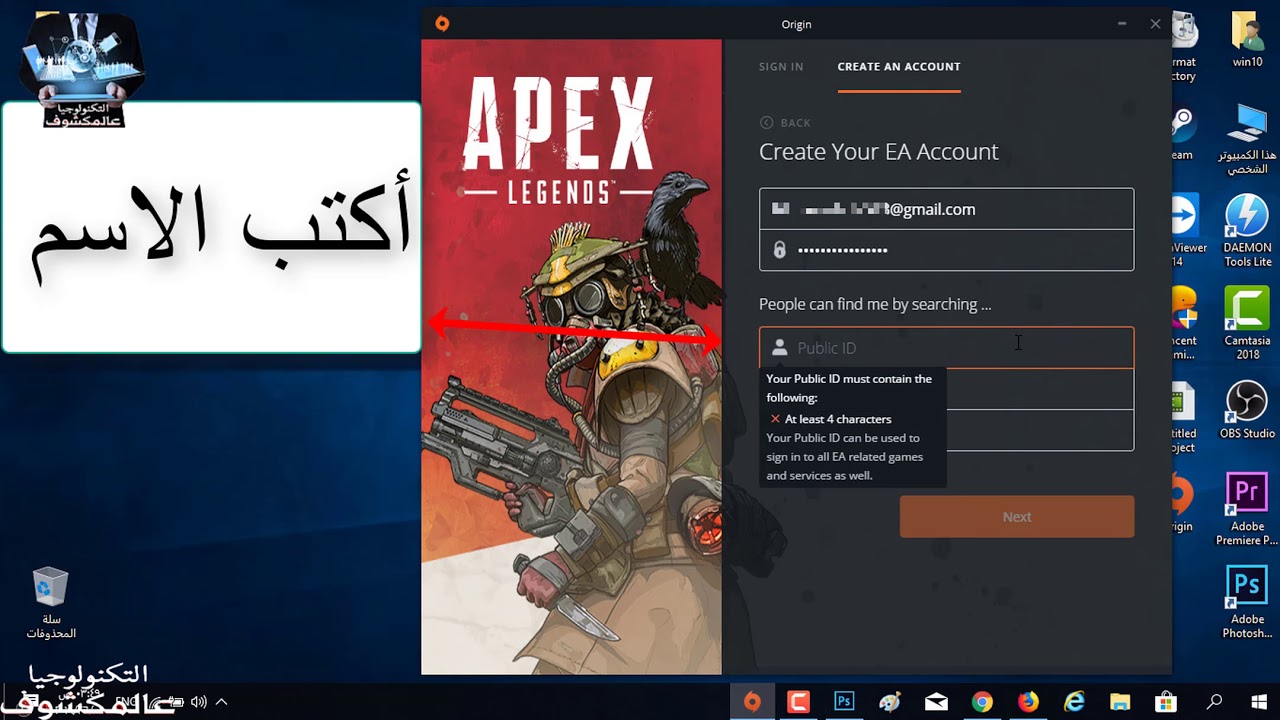
Task: Click the 'Create Your EA Account' heading
Action: [x=879, y=152]
